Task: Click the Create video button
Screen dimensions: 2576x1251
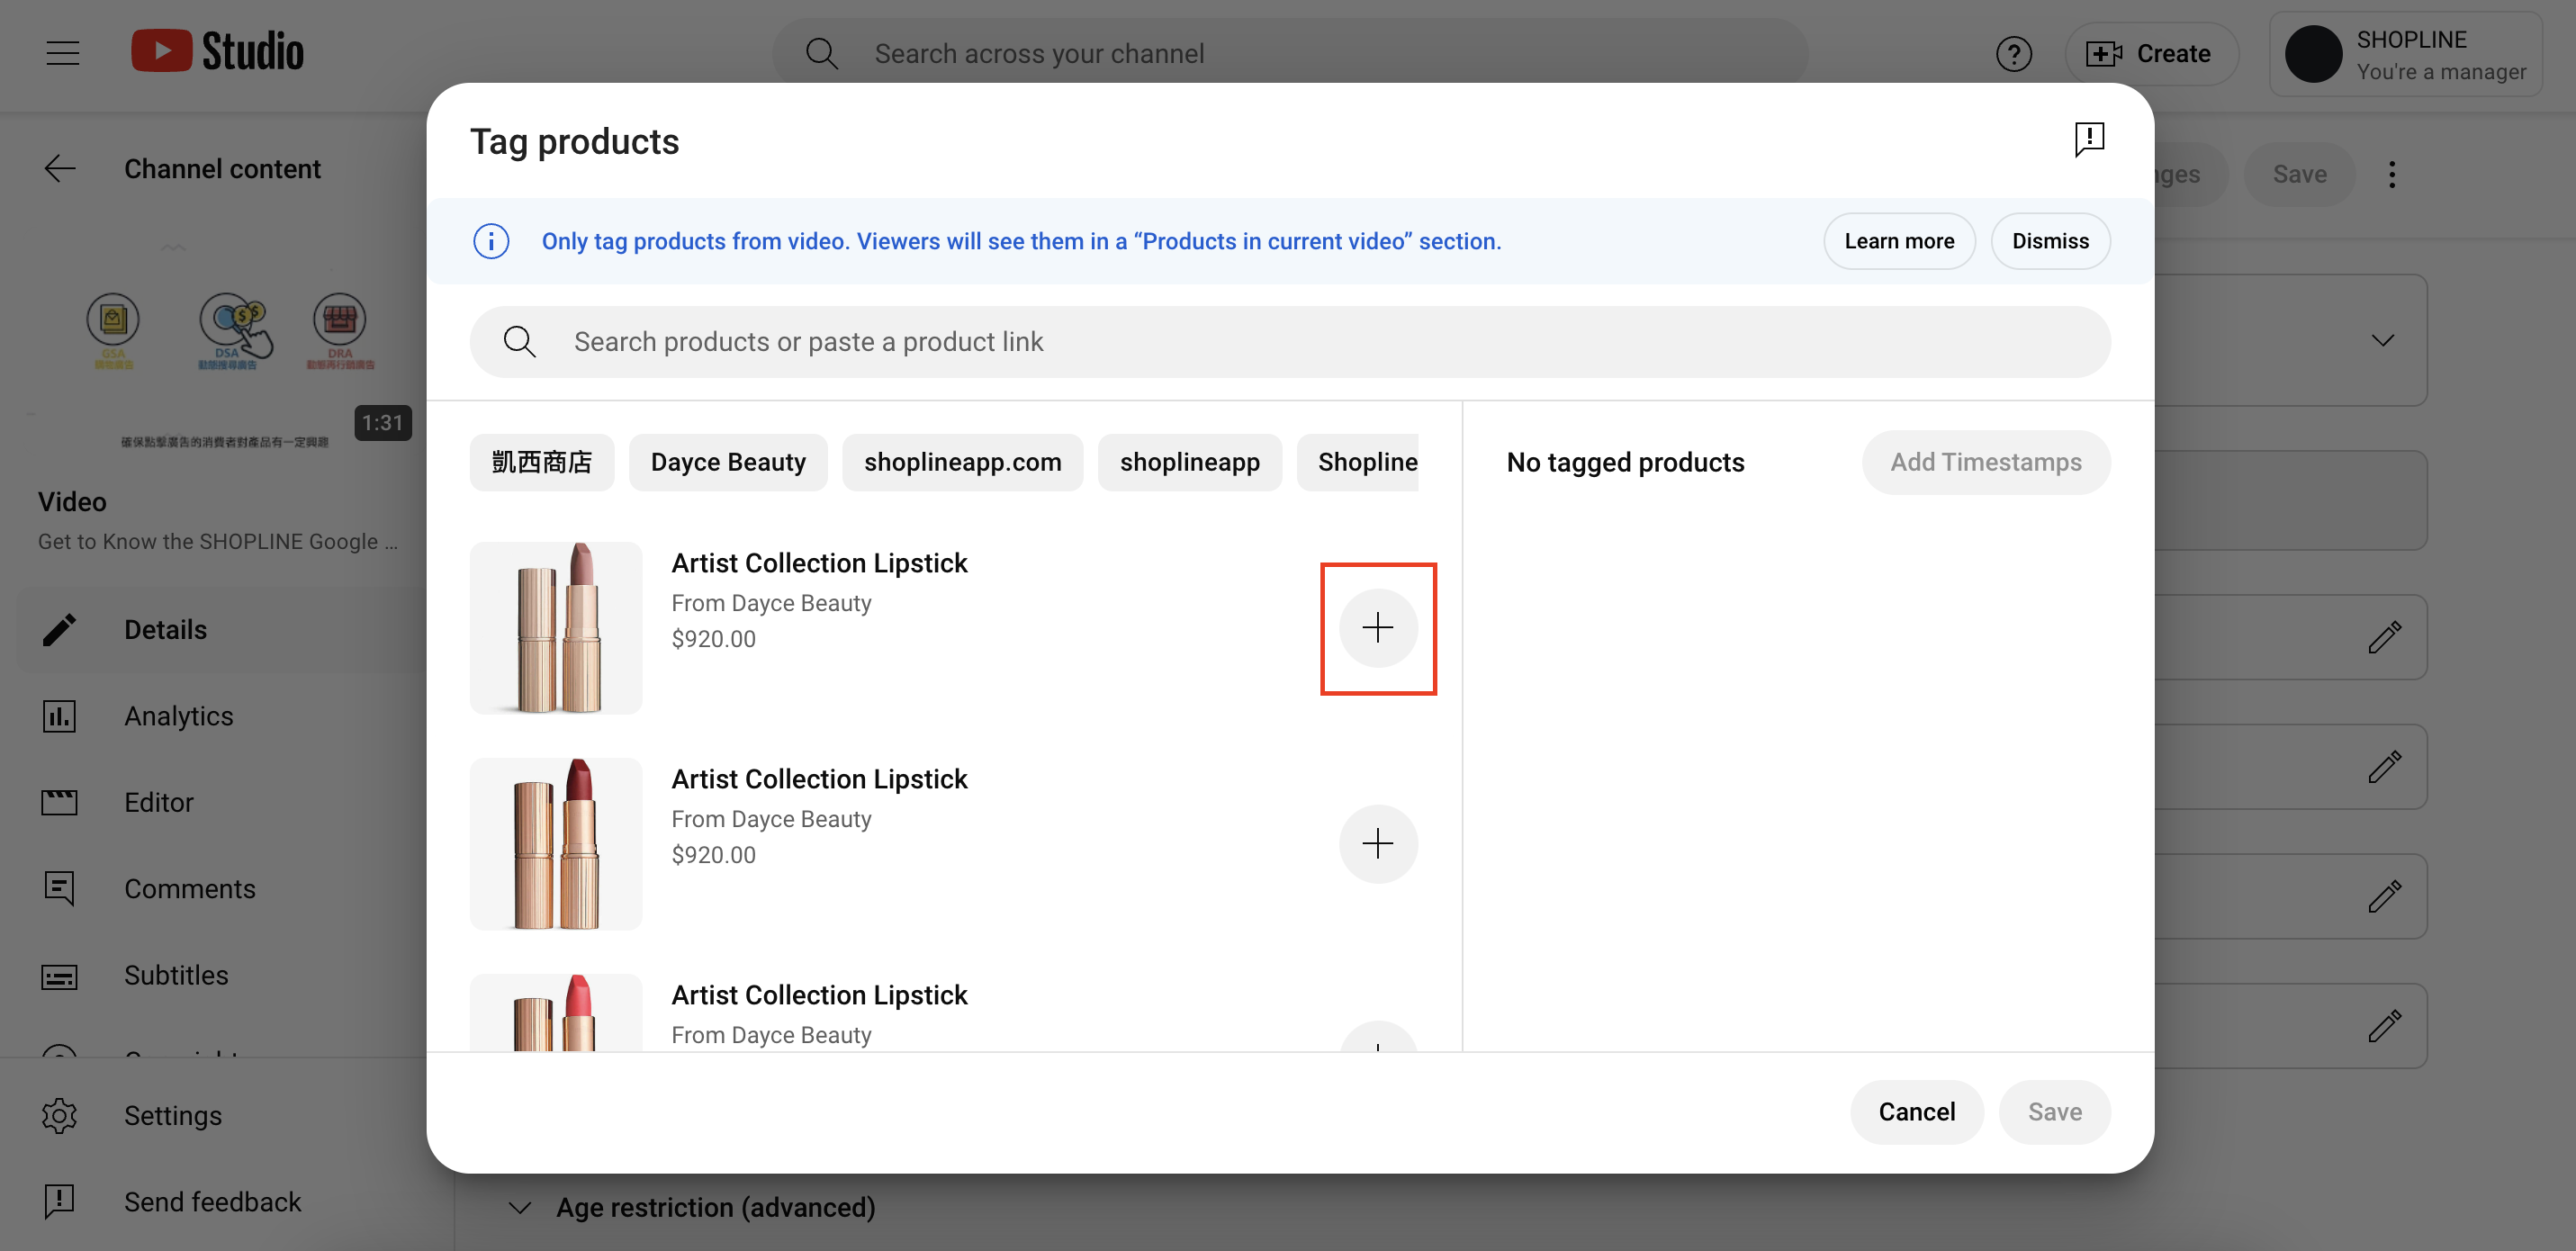Action: (2150, 53)
